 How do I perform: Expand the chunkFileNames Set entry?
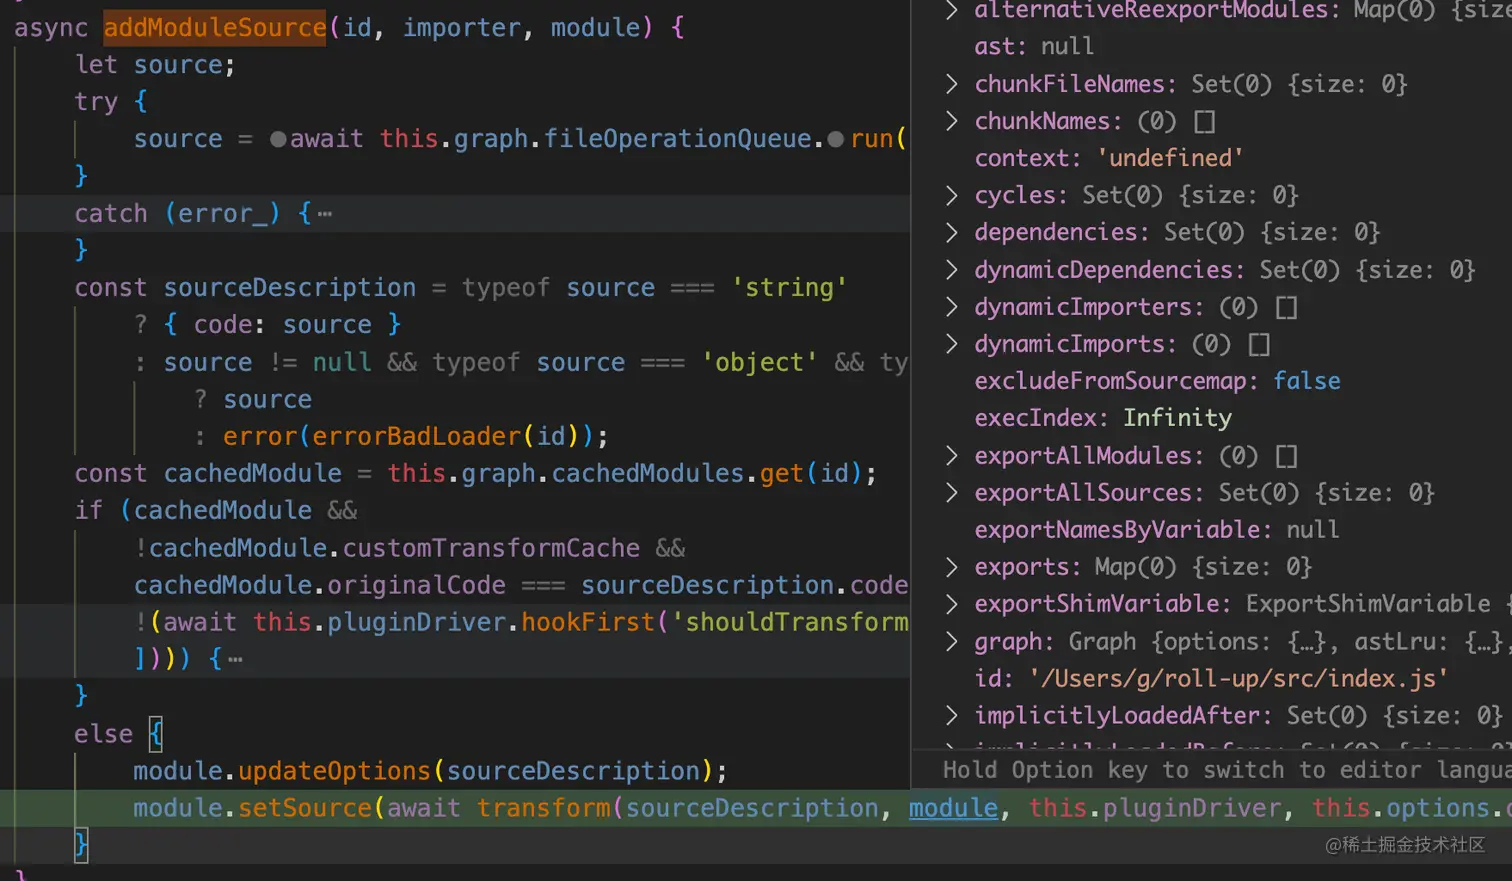click(x=951, y=84)
